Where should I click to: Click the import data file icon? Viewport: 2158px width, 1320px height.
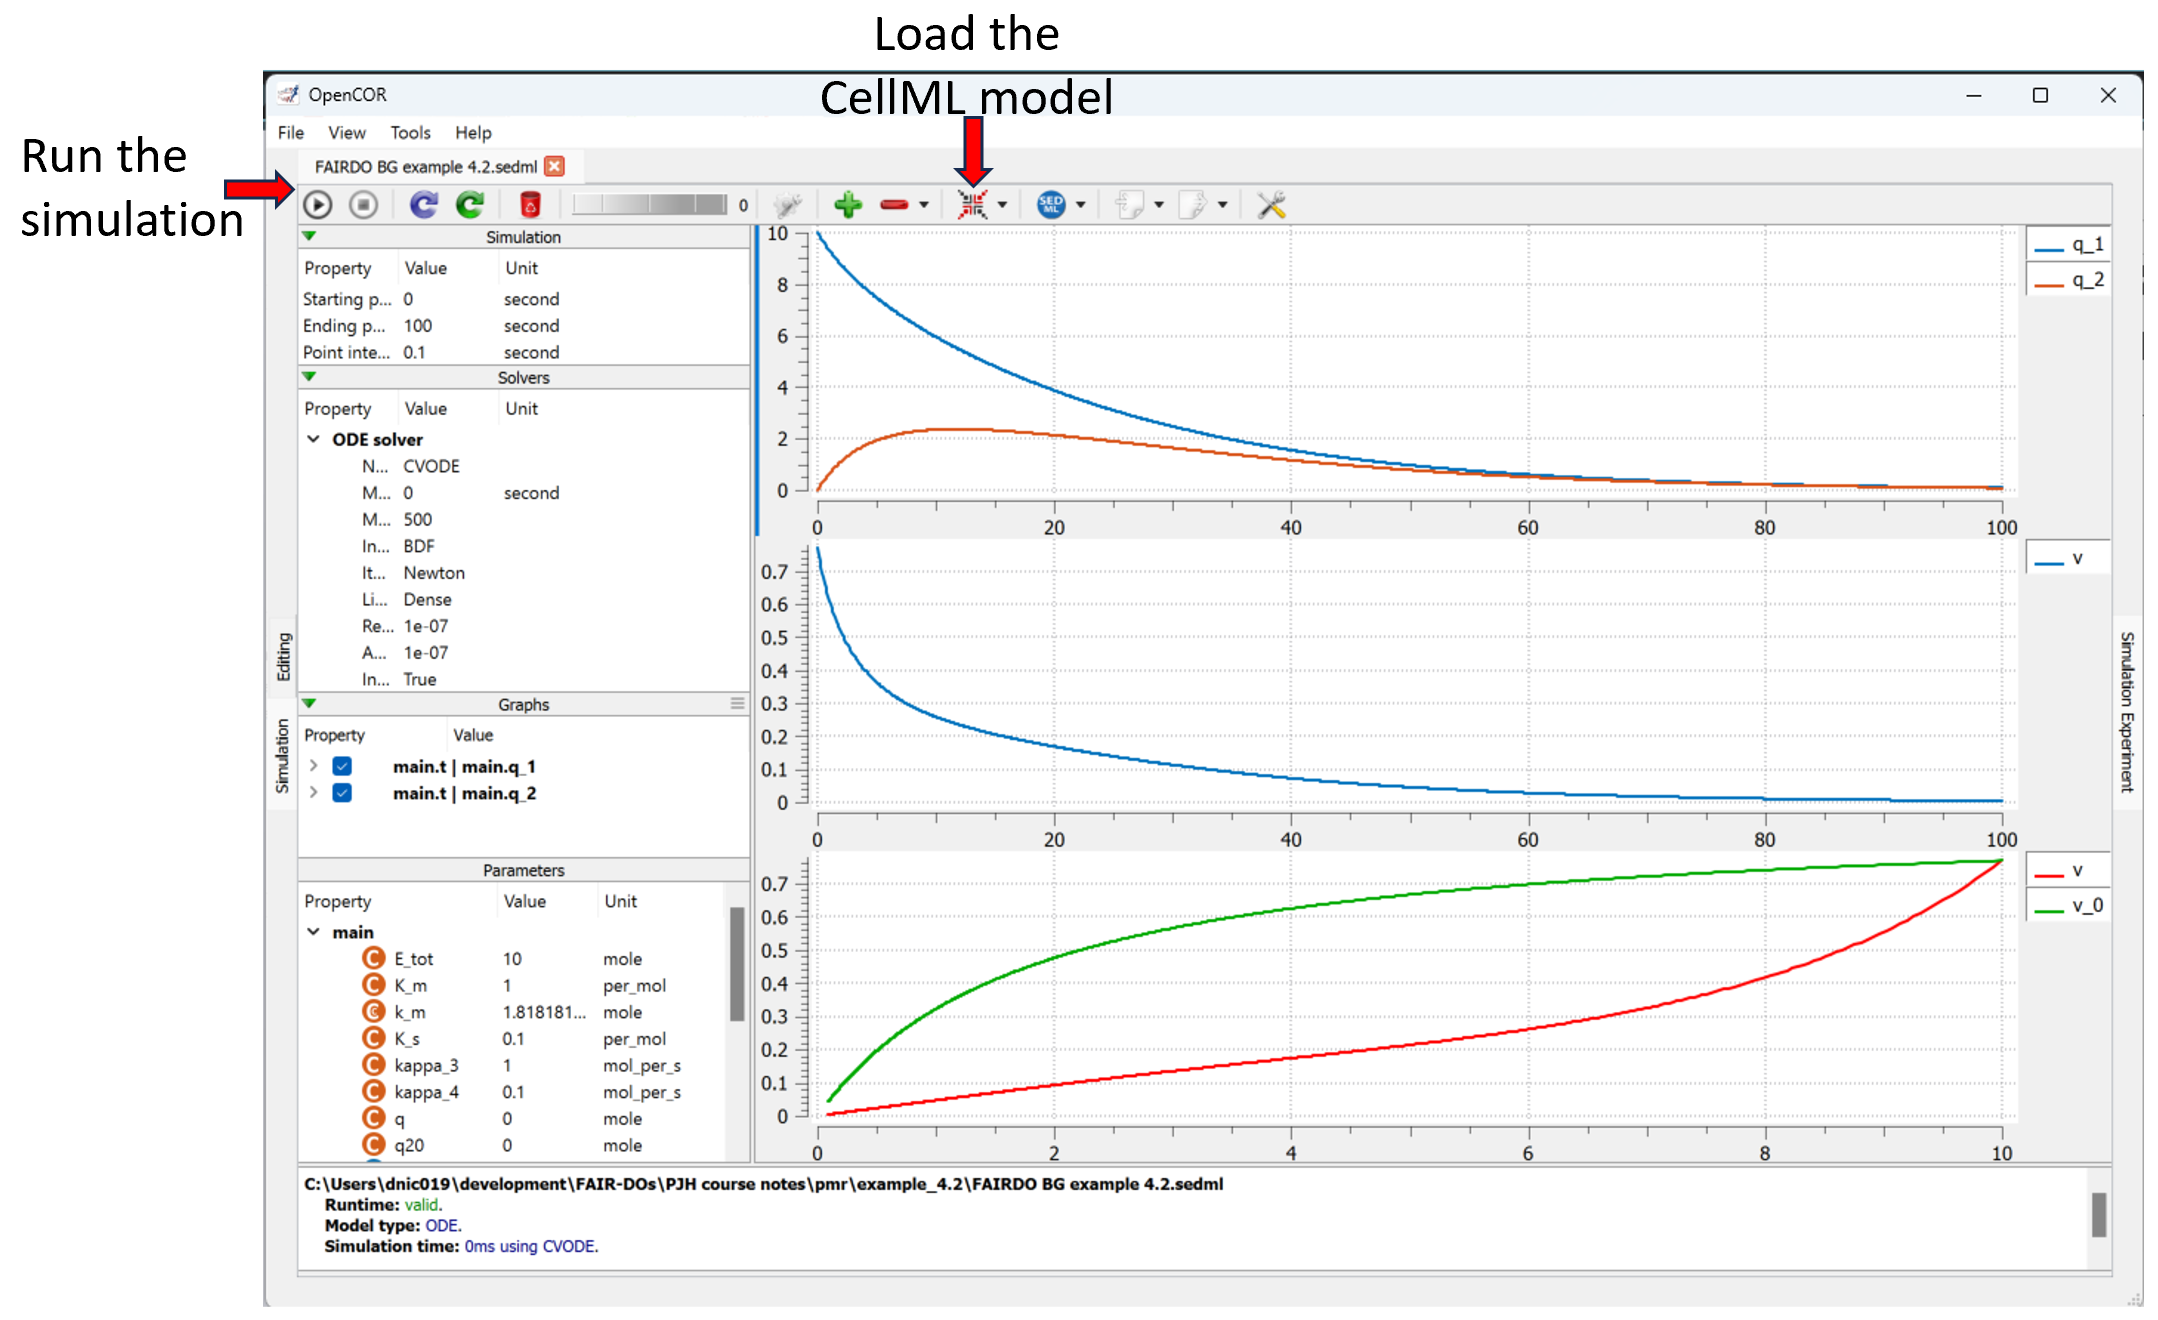[x=1130, y=205]
